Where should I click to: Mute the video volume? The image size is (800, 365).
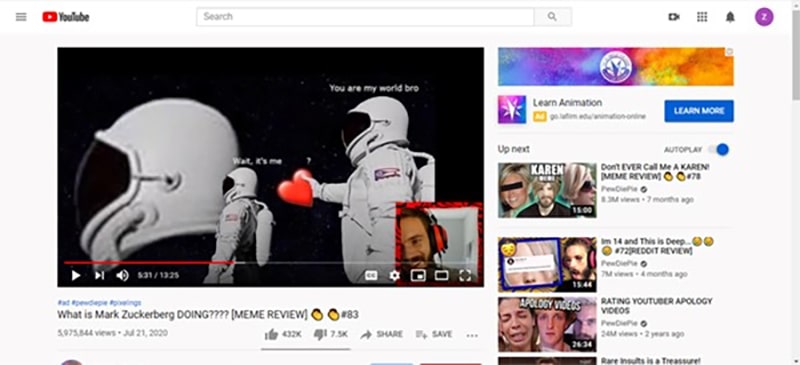(122, 276)
